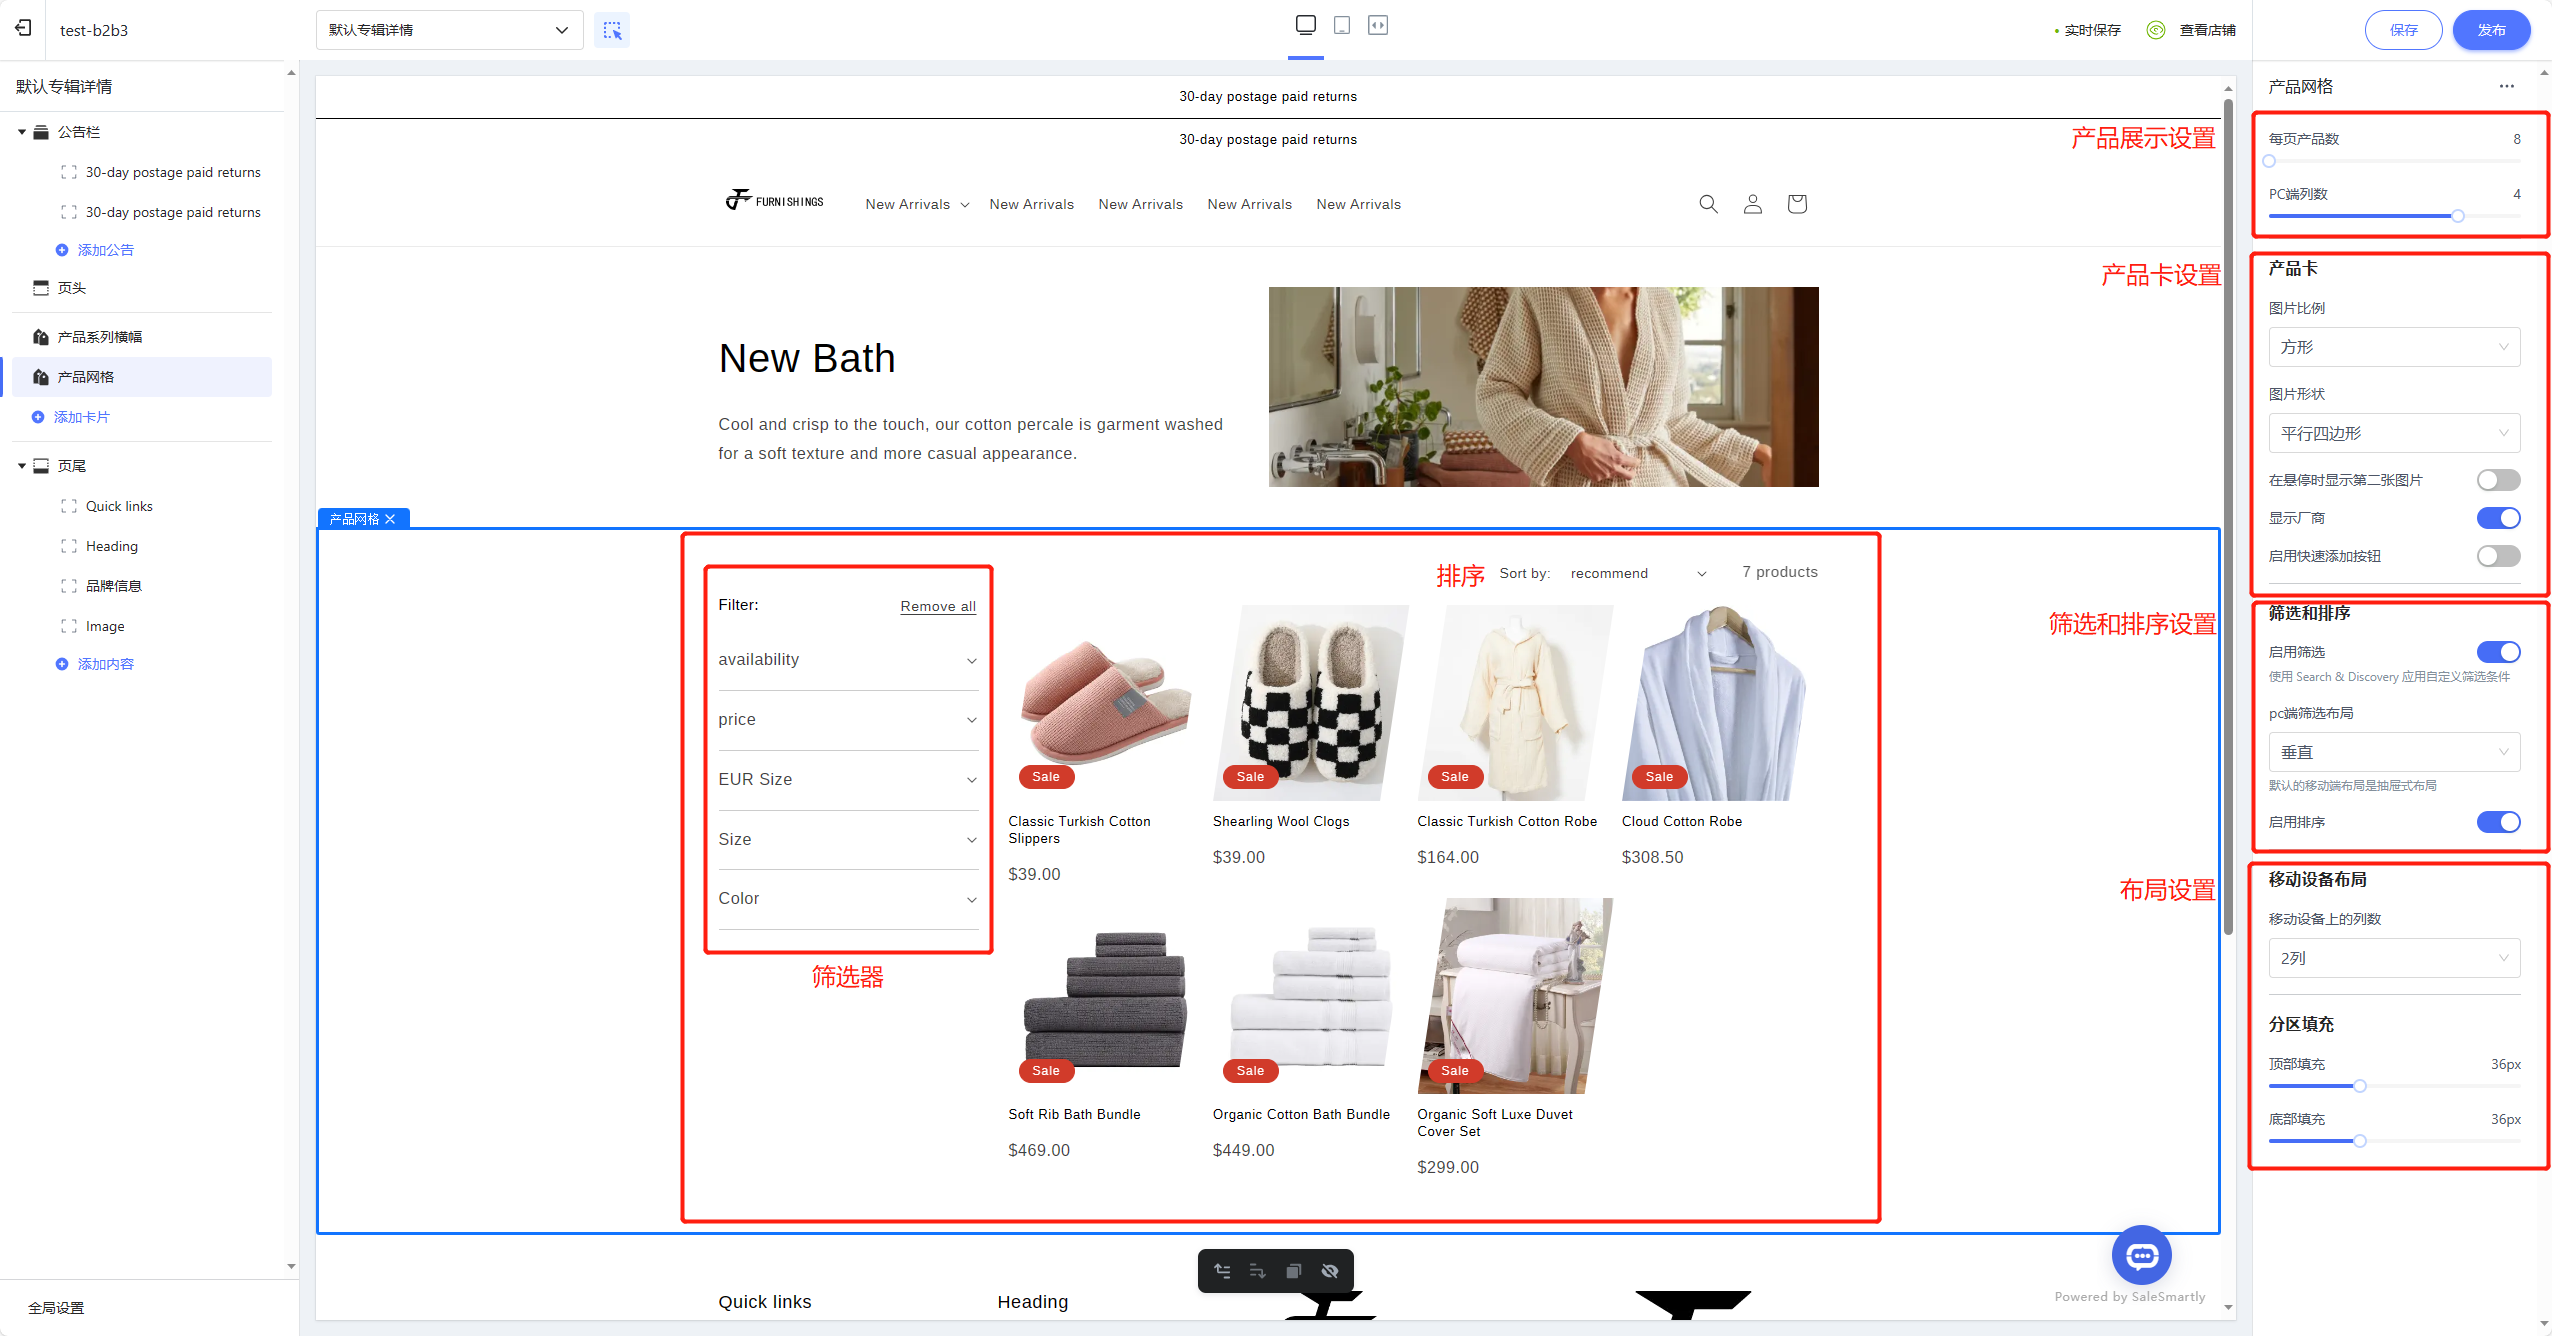Activate the element selection cursor icon
Screen dimensions: 2552x1336
click(x=612, y=30)
